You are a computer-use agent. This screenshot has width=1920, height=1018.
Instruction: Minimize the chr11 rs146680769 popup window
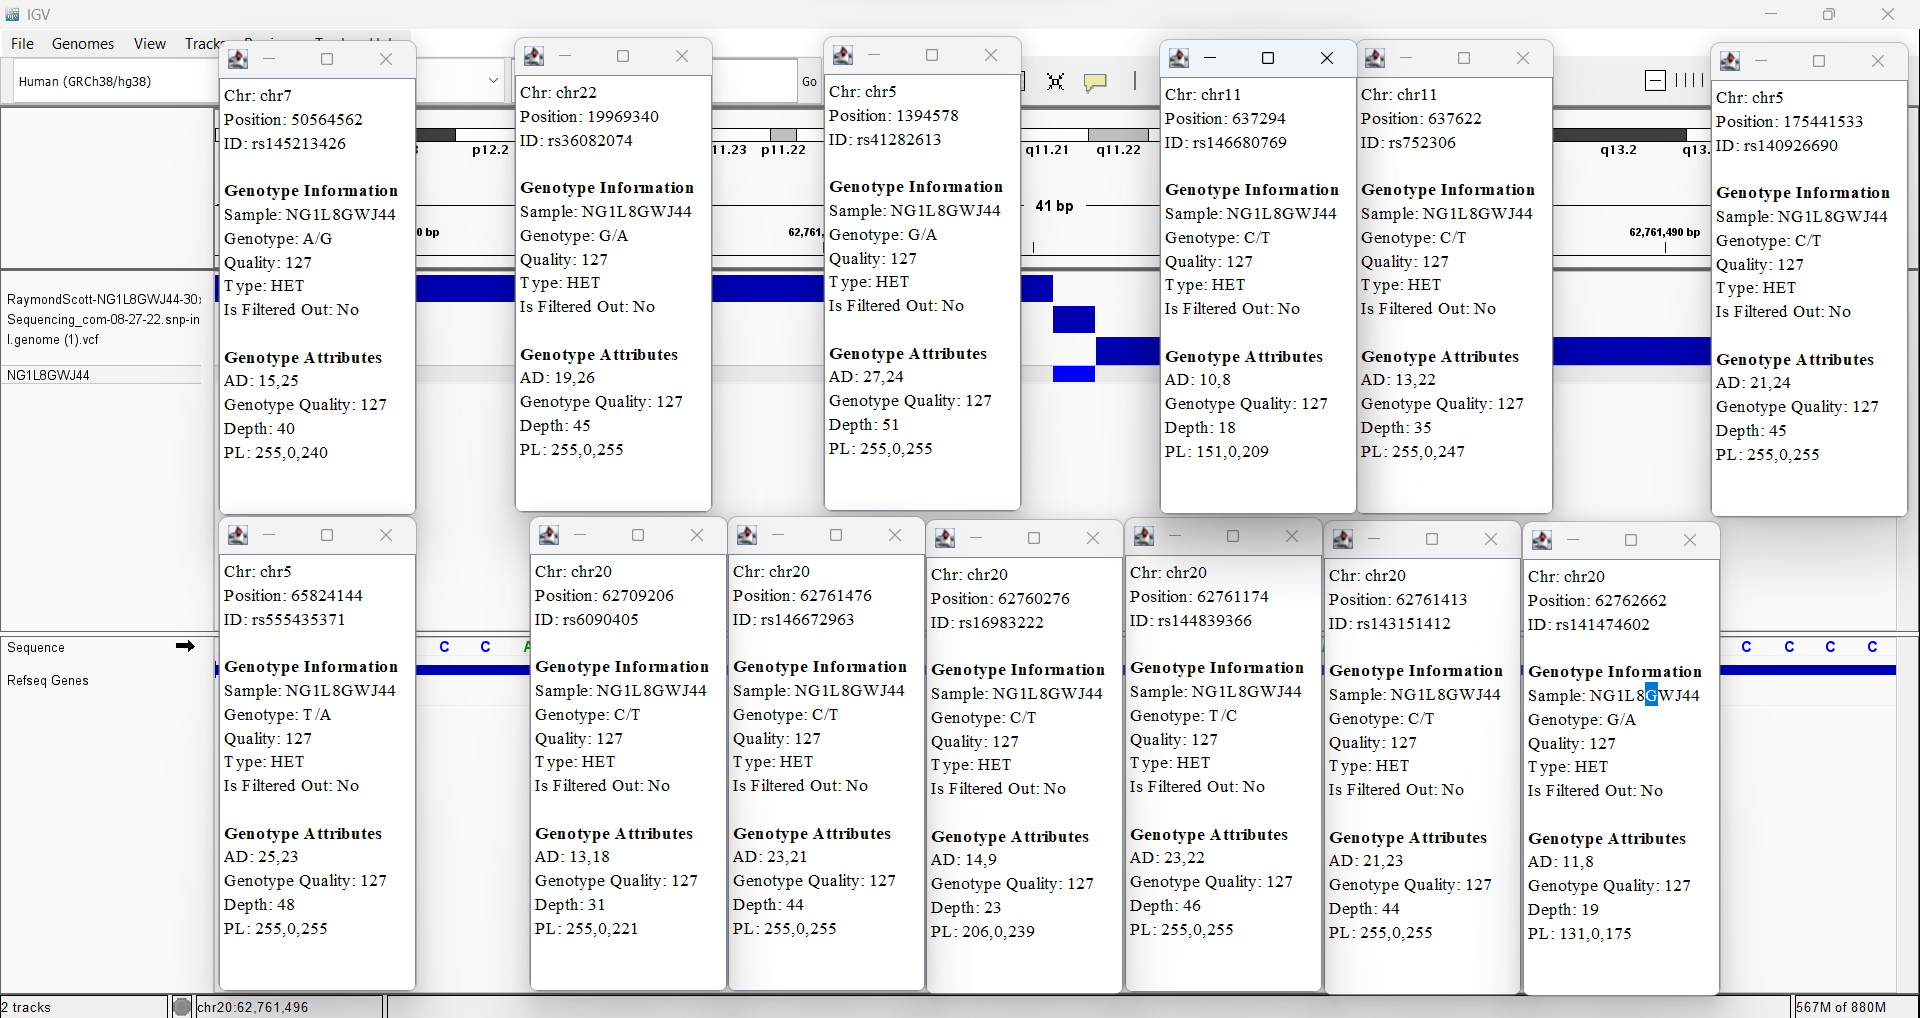(x=1209, y=58)
